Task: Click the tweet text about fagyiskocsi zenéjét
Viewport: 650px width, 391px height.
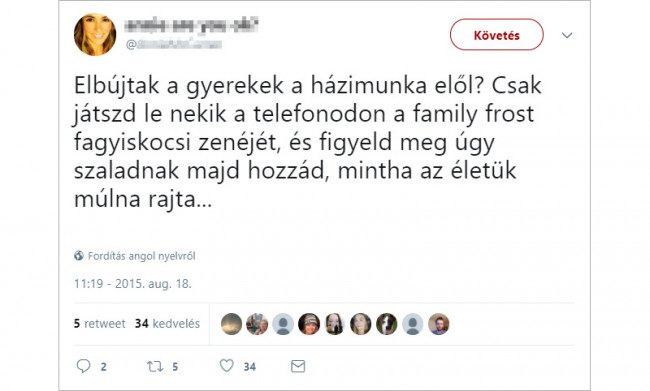Action: 308,142
